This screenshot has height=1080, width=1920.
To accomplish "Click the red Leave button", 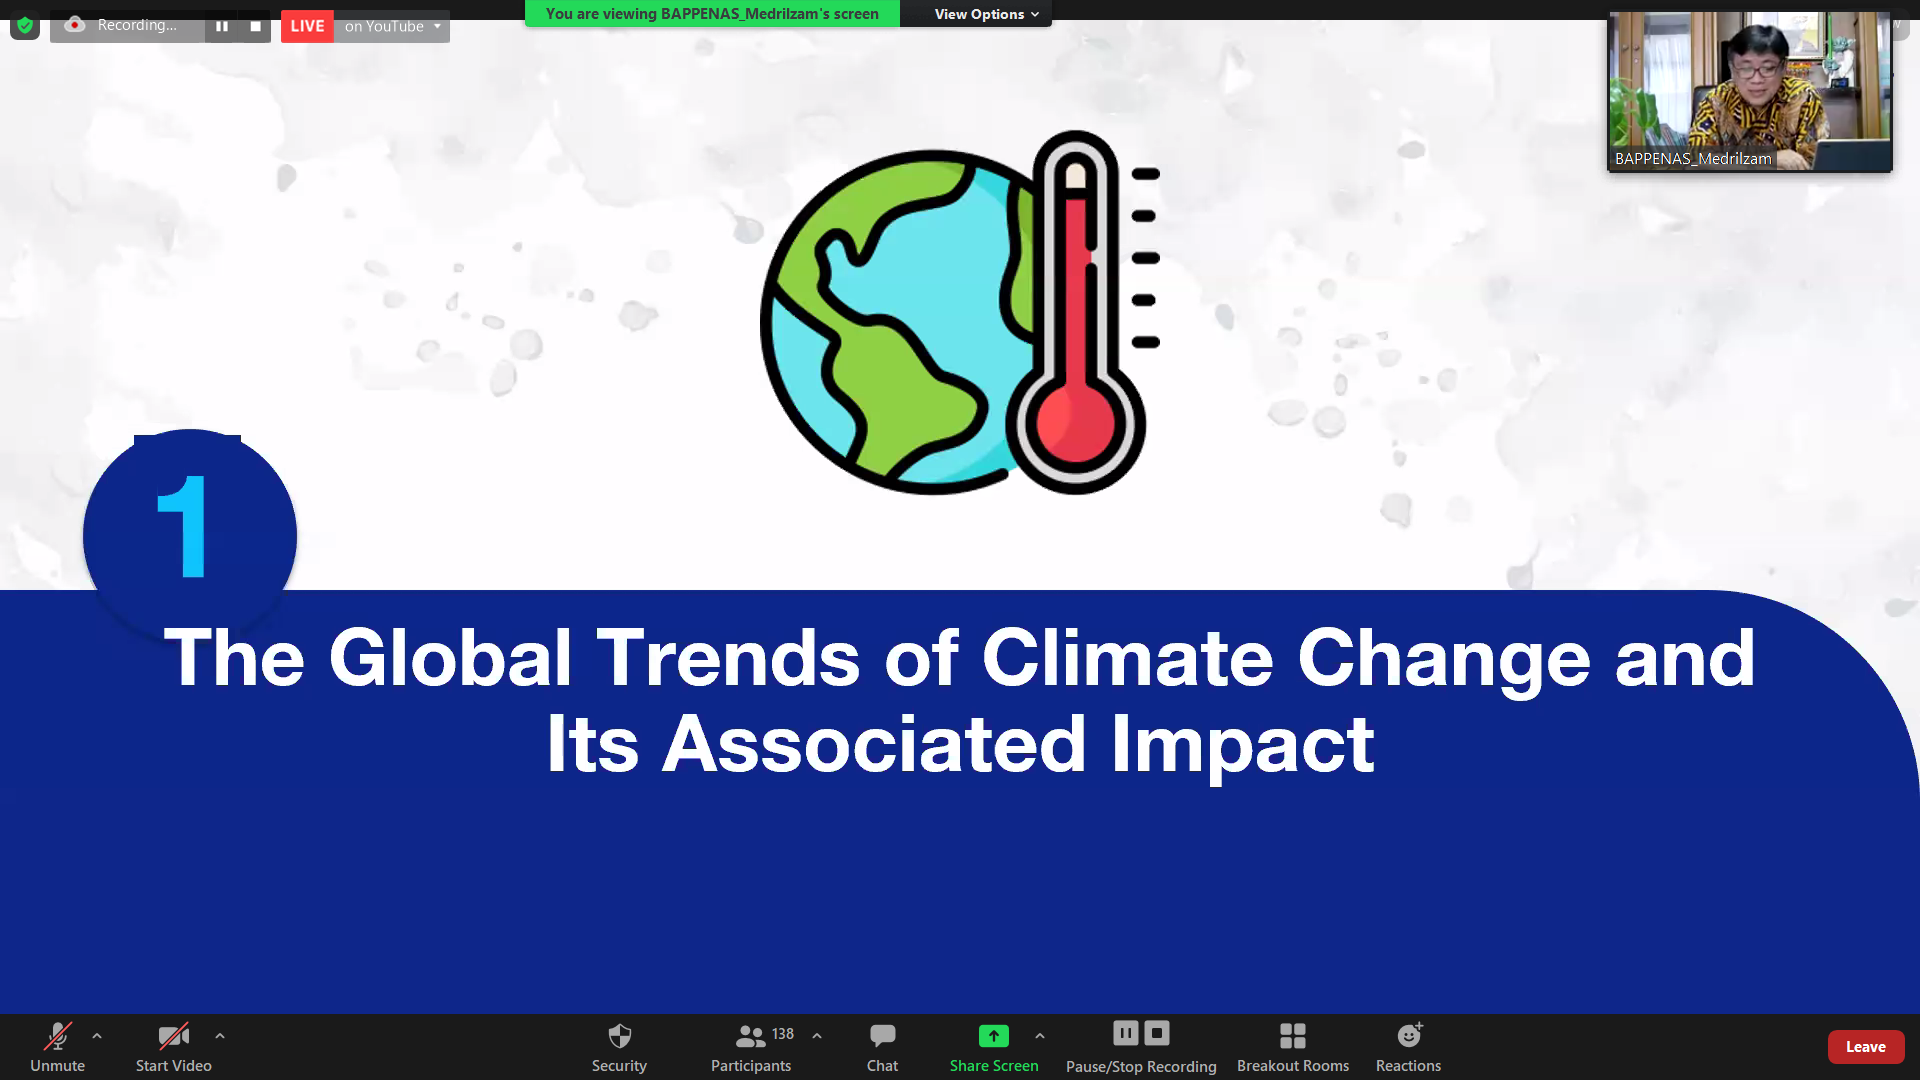I will click(1865, 1046).
